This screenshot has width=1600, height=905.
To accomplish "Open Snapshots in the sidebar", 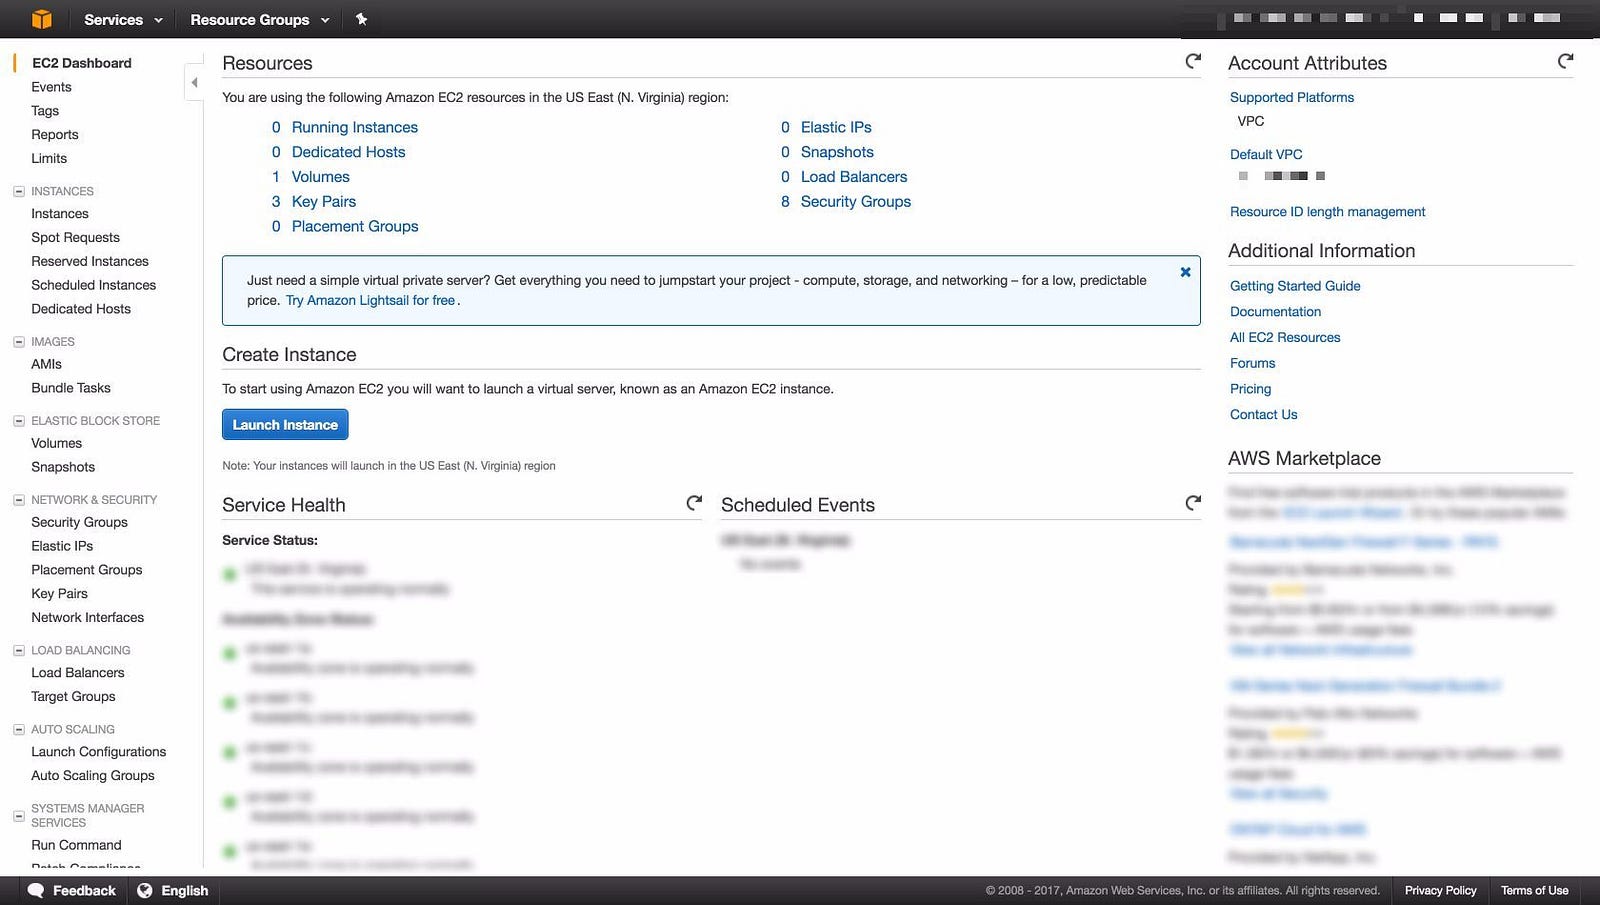I will point(63,467).
